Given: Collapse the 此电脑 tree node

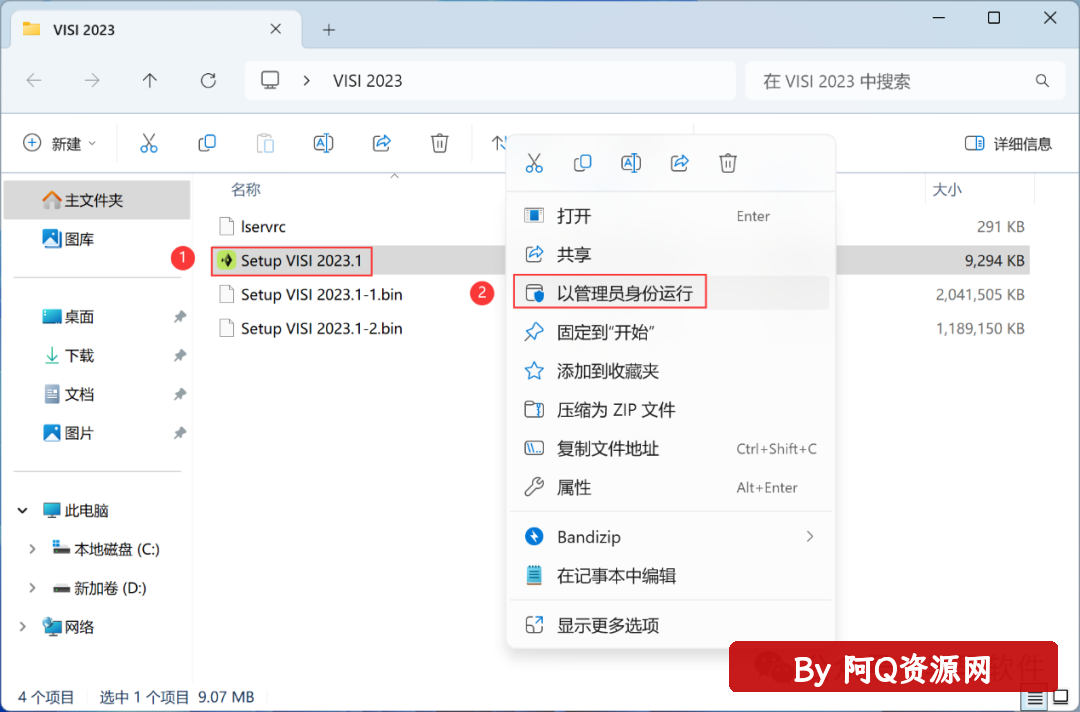Looking at the screenshot, I should (x=23, y=510).
